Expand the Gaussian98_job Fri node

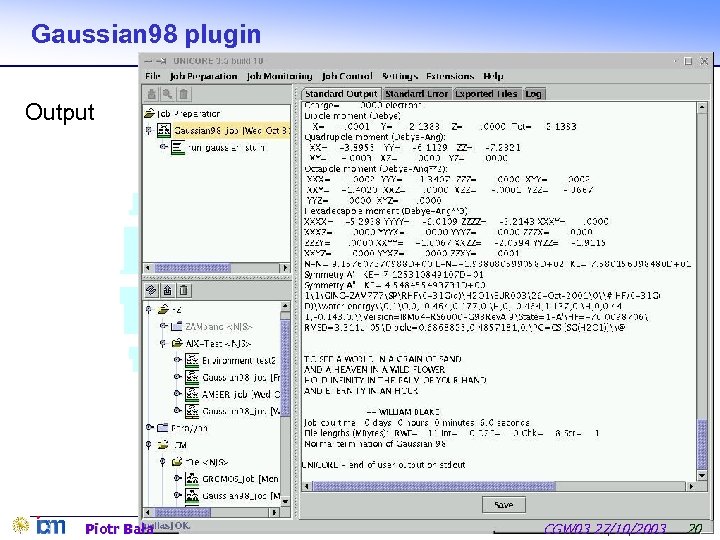[x=177, y=377]
